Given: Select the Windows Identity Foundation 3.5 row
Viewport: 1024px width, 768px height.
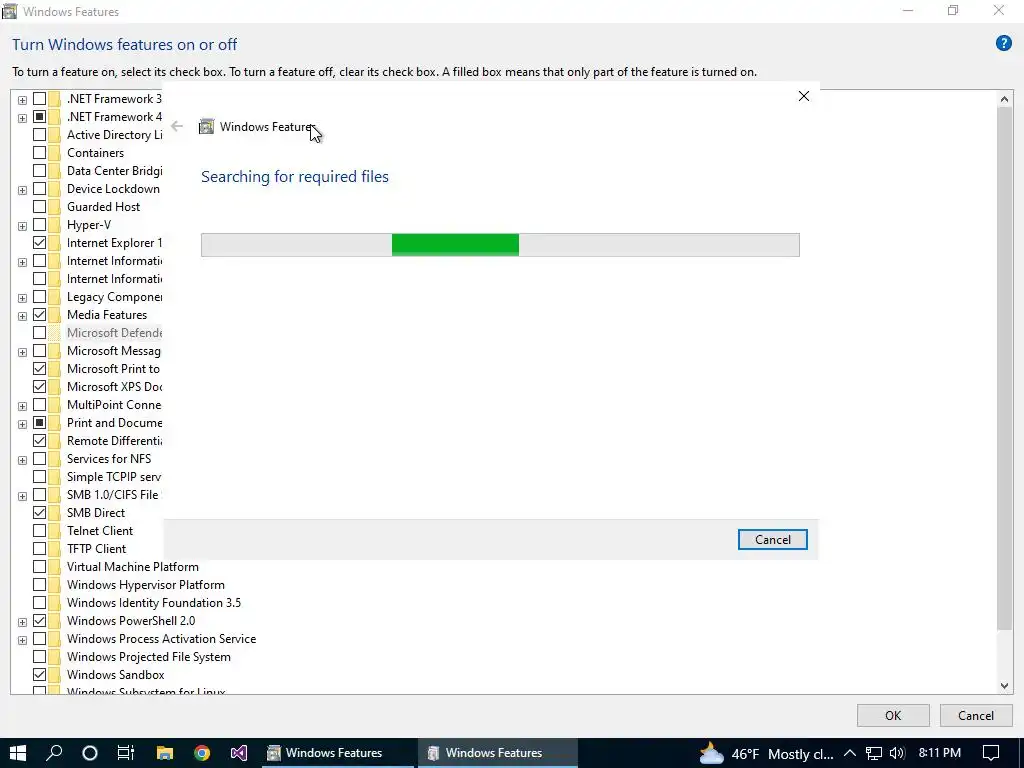Looking at the screenshot, I should point(153,603).
